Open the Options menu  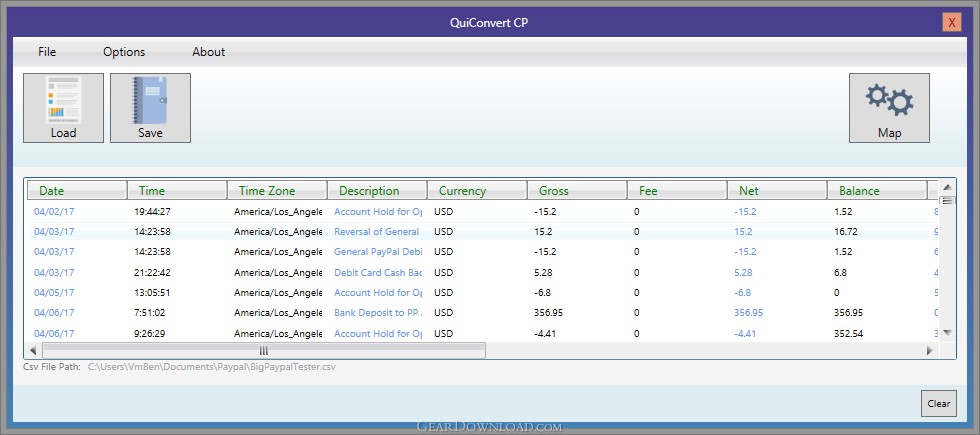point(124,52)
